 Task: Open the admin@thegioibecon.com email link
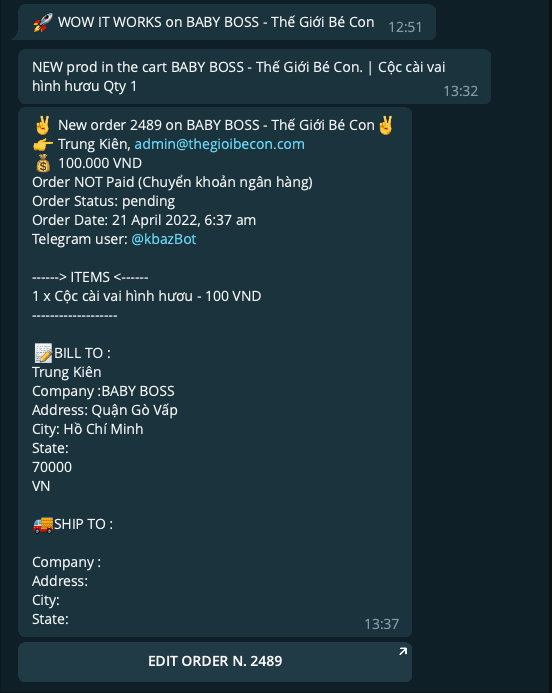coord(220,144)
